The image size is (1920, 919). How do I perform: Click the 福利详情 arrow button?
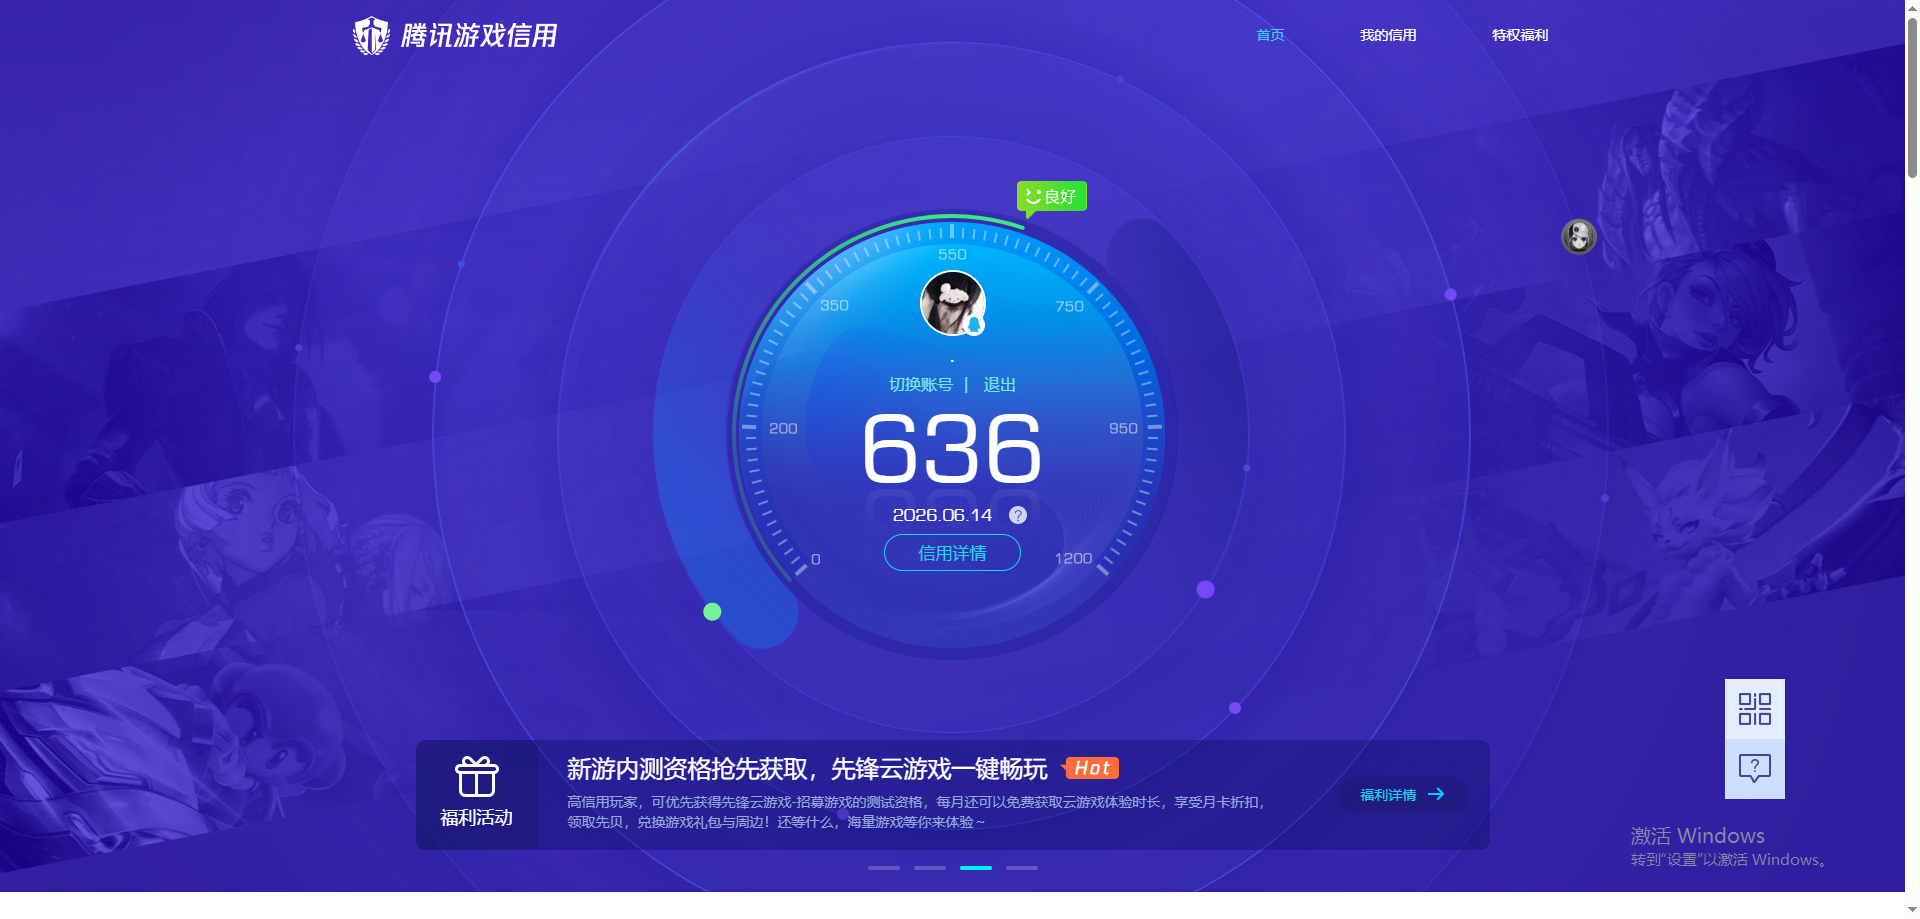click(1402, 795)
